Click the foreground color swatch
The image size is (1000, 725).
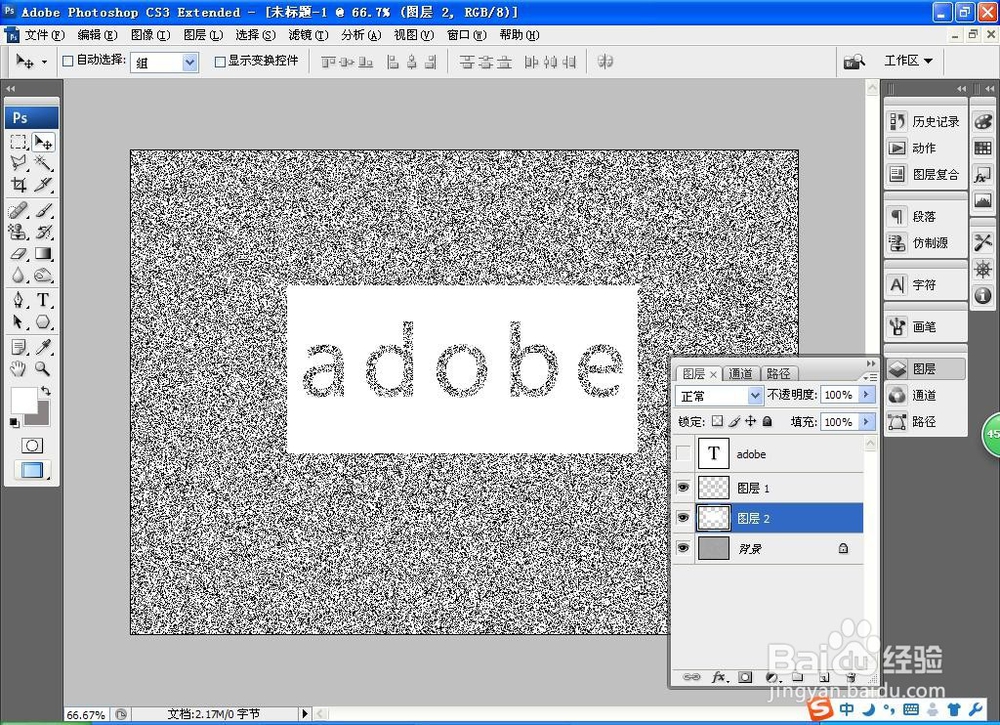[x=24, y=401]
